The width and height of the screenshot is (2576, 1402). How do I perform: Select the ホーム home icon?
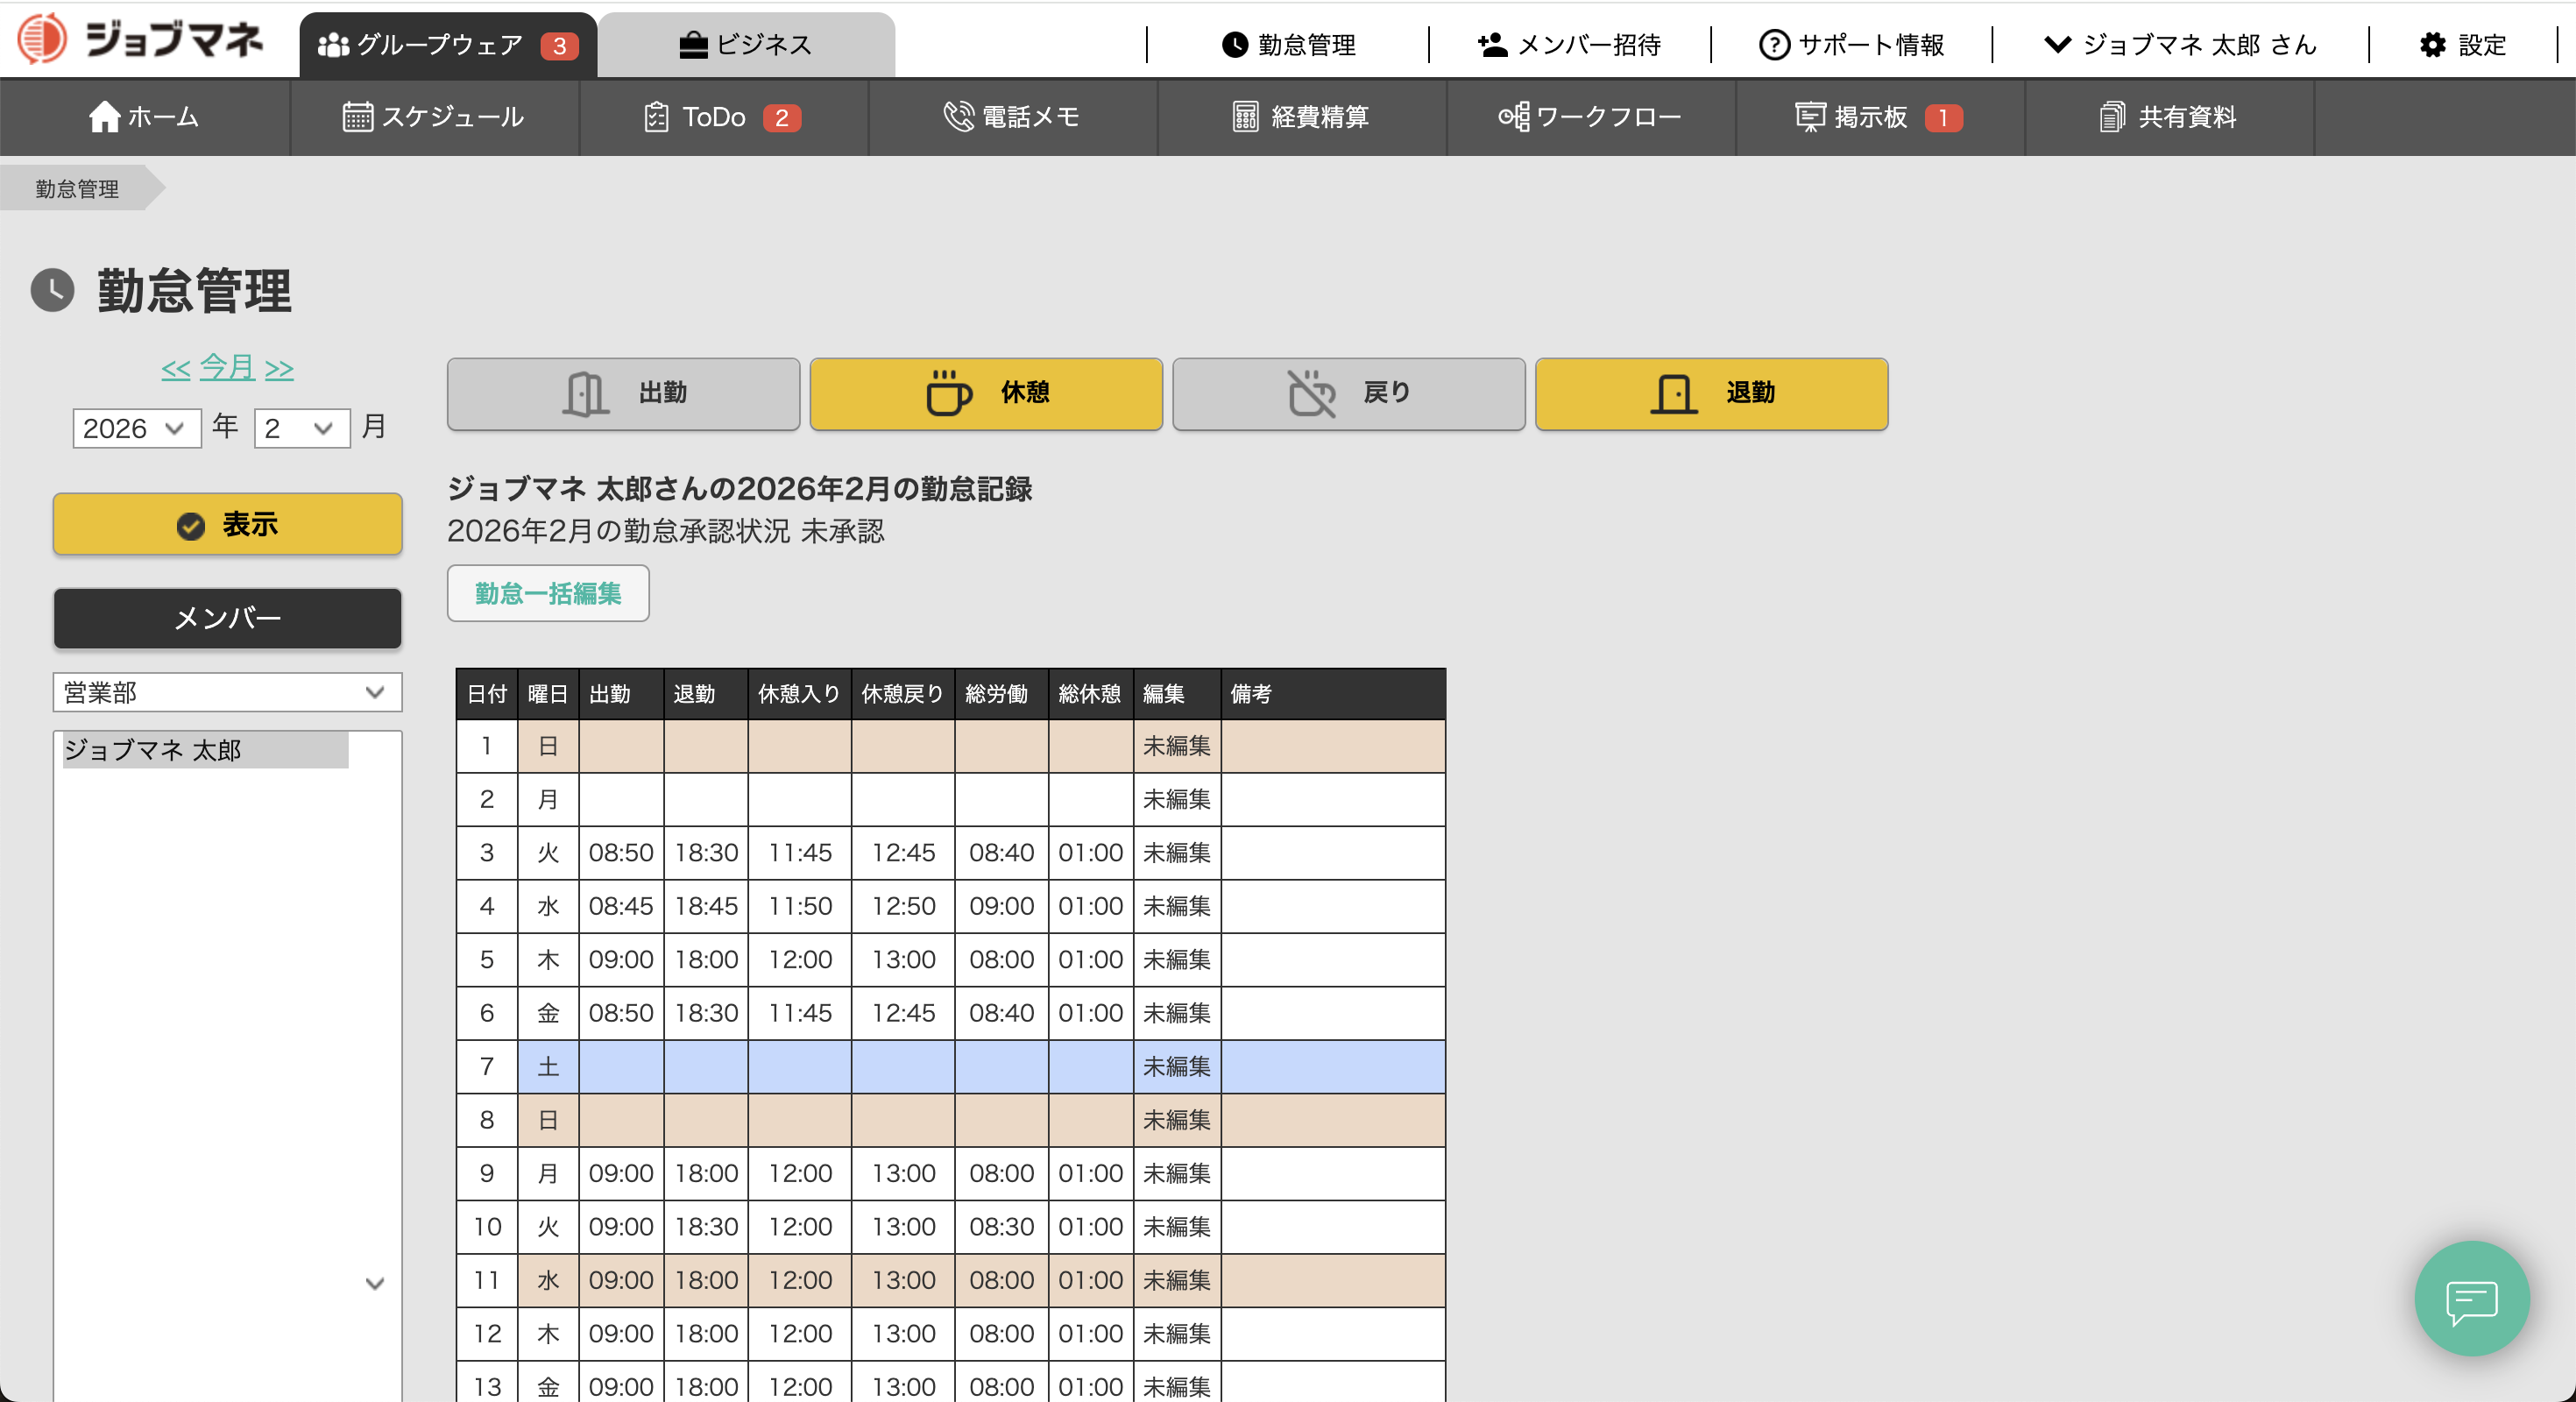coord(105,117)
